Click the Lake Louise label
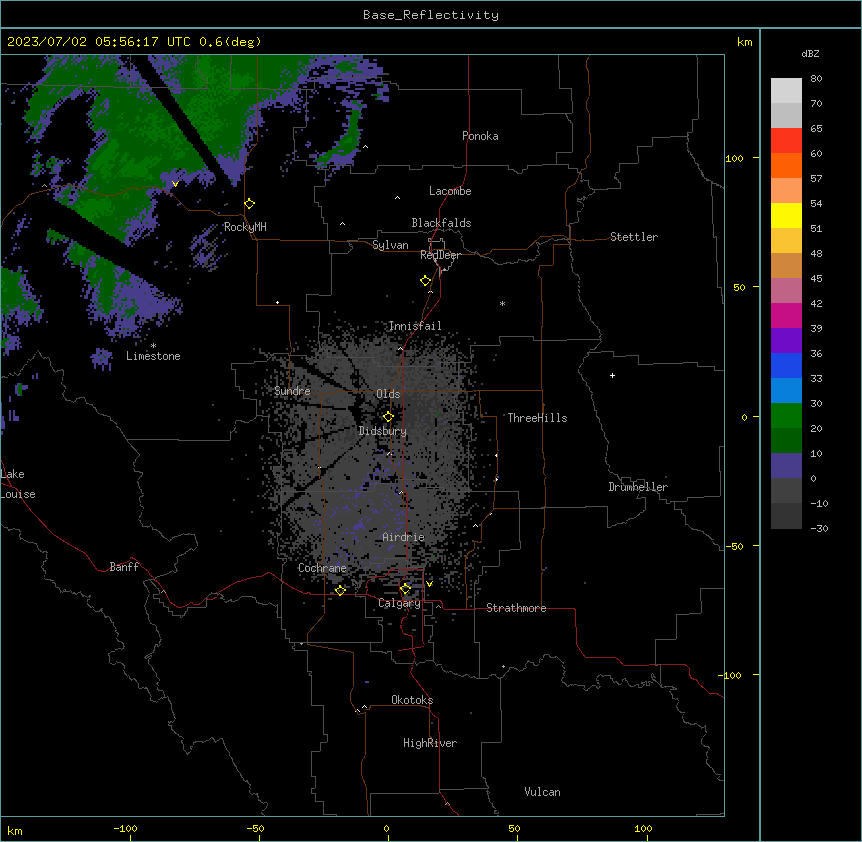Image resolution: width=862 pixels, height=842 pixels. (x=18, y=484)
